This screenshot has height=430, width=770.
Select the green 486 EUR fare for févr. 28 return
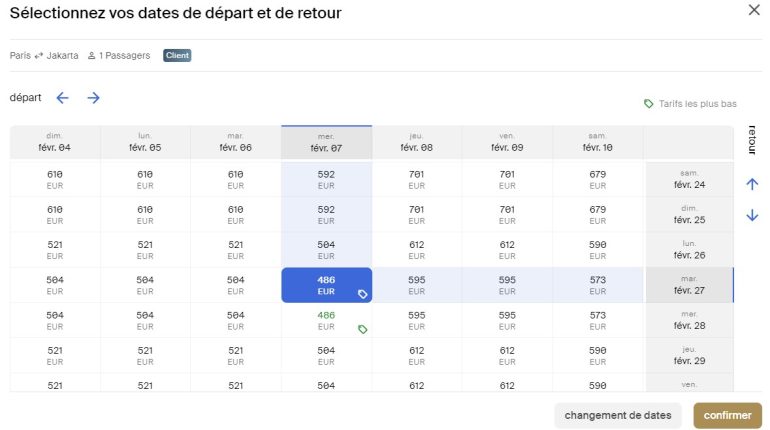[x=326, y=321]
